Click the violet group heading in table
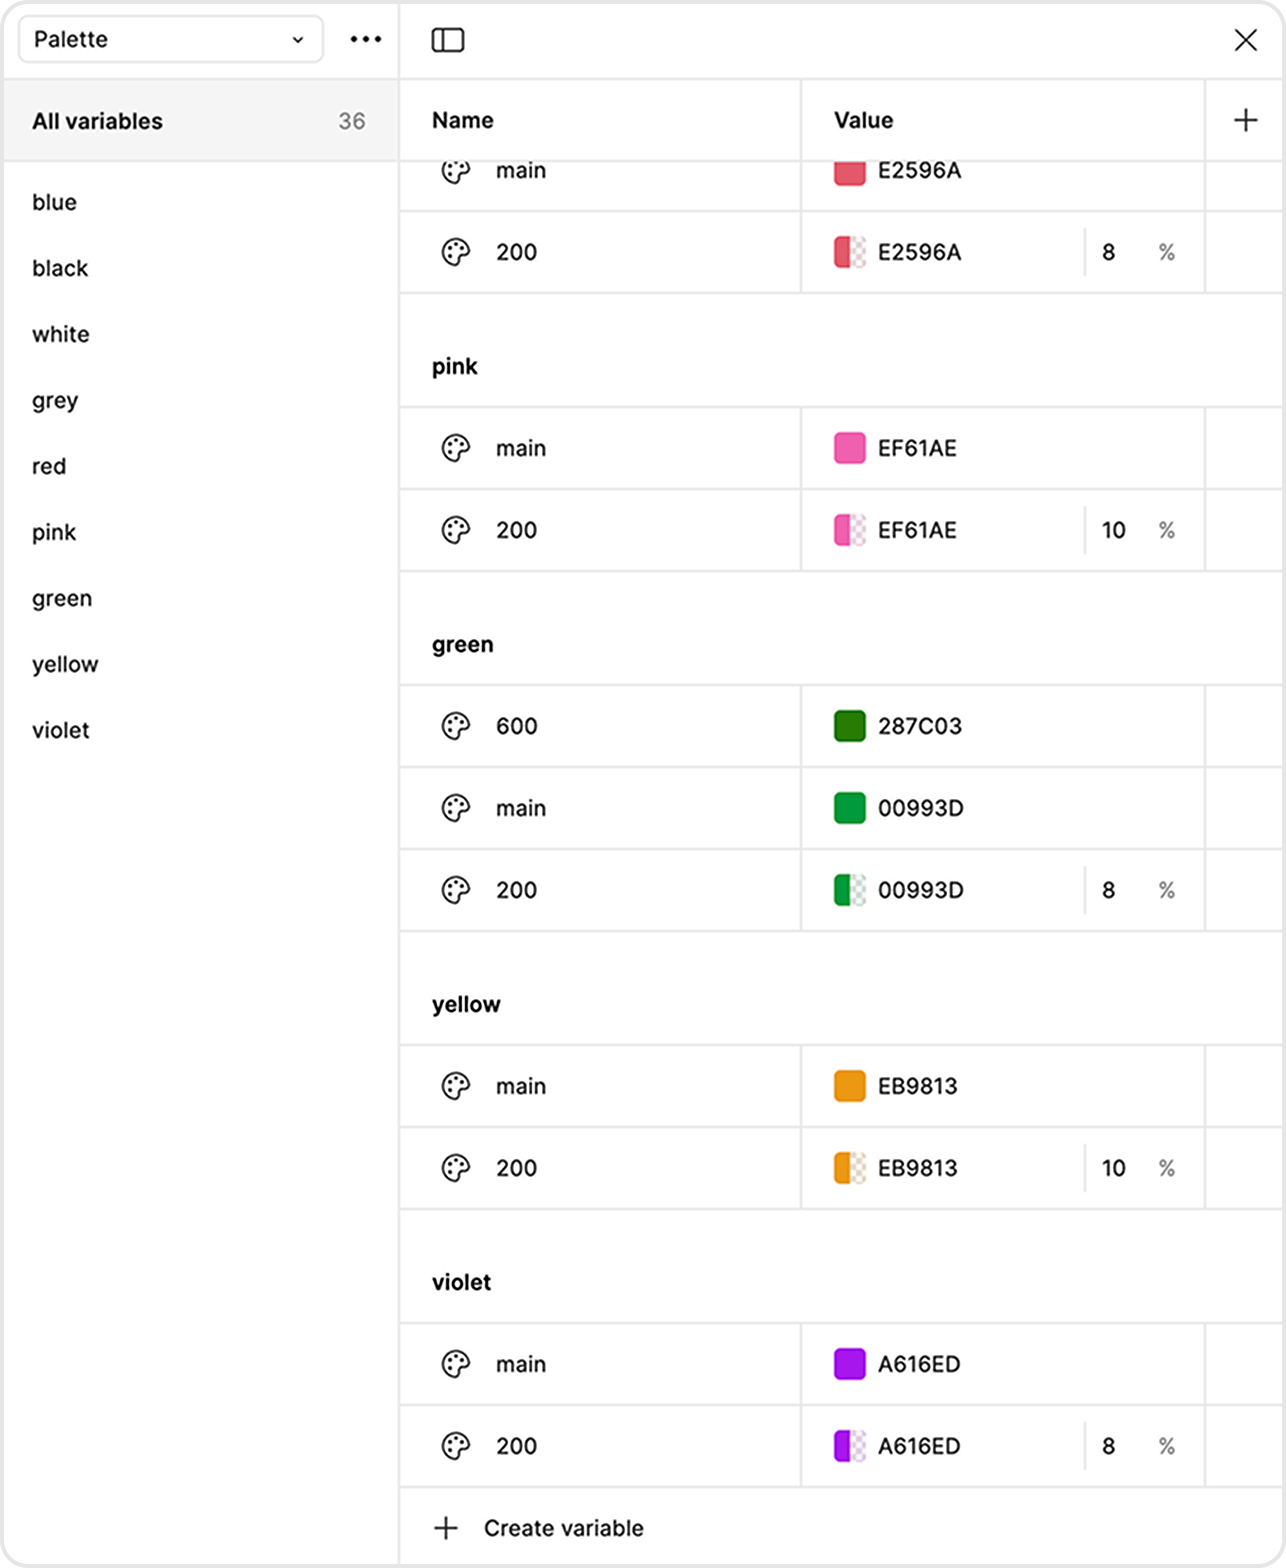Viewport: 1286px width, 1568px height. (x=462, y=1282)
